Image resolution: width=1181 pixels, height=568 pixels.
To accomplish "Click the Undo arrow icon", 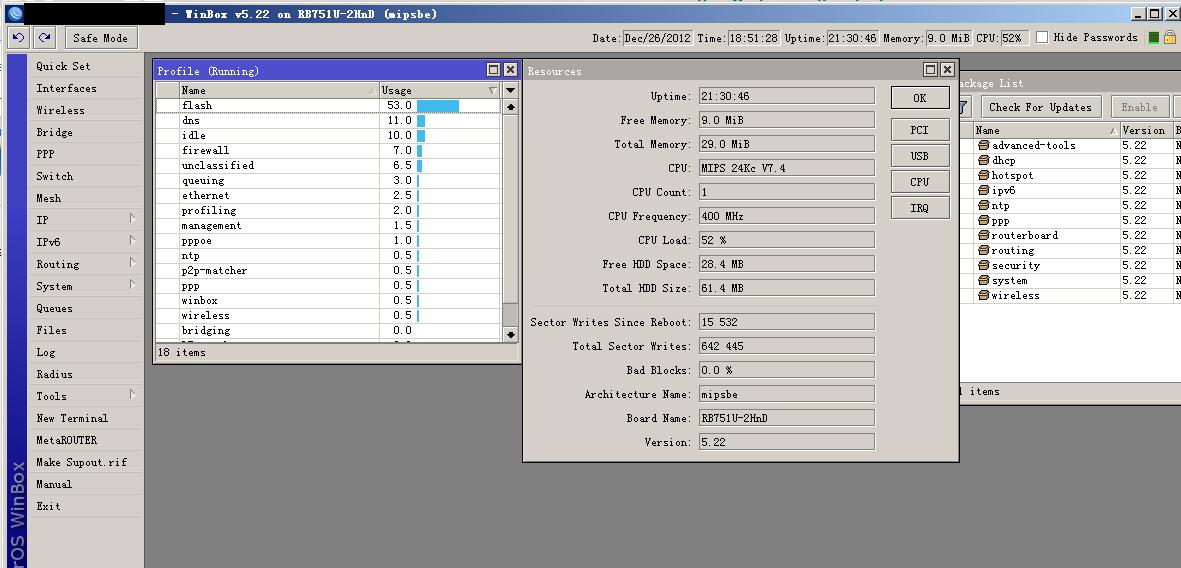I will (x=19, y=38).
